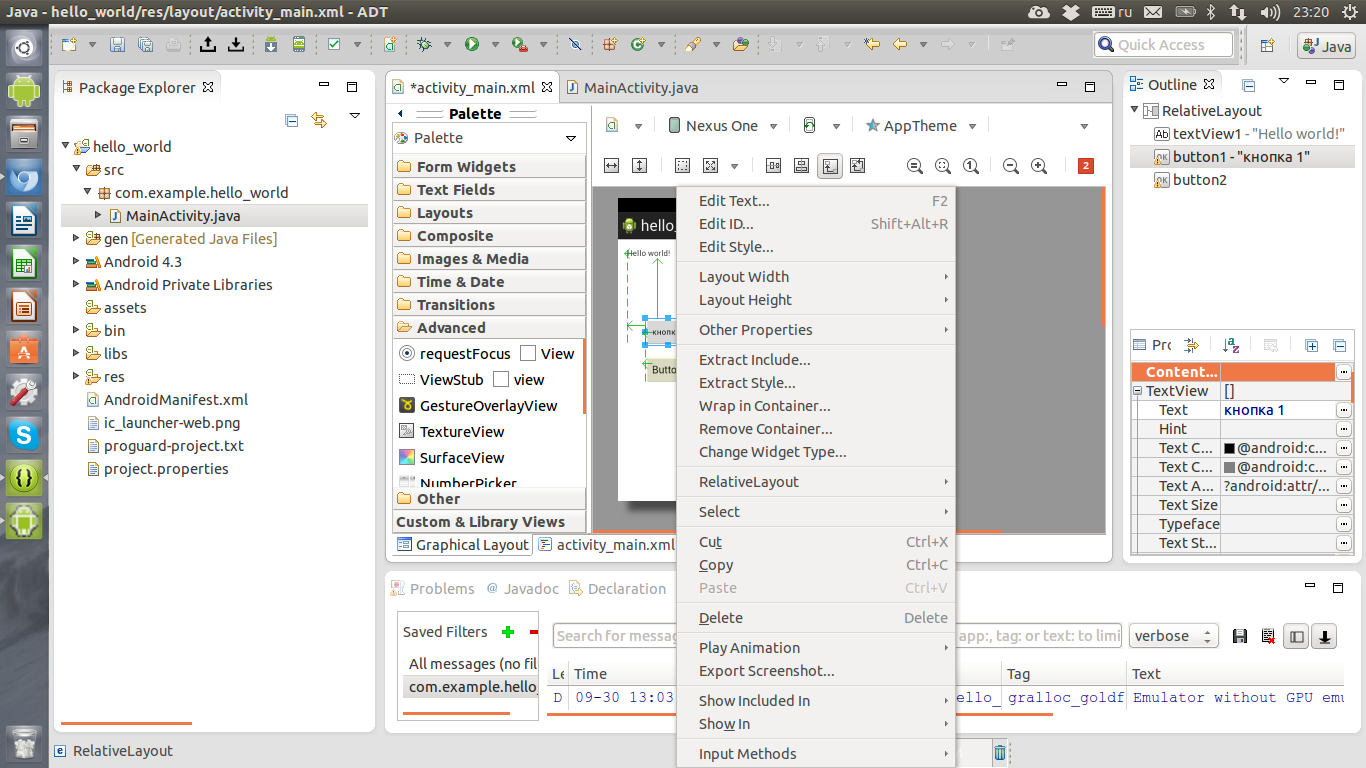Image resolution: width=1366 pixels, height=768 pixels.
Task: Click the Quick Access search field
Action: coord(1164,45)
